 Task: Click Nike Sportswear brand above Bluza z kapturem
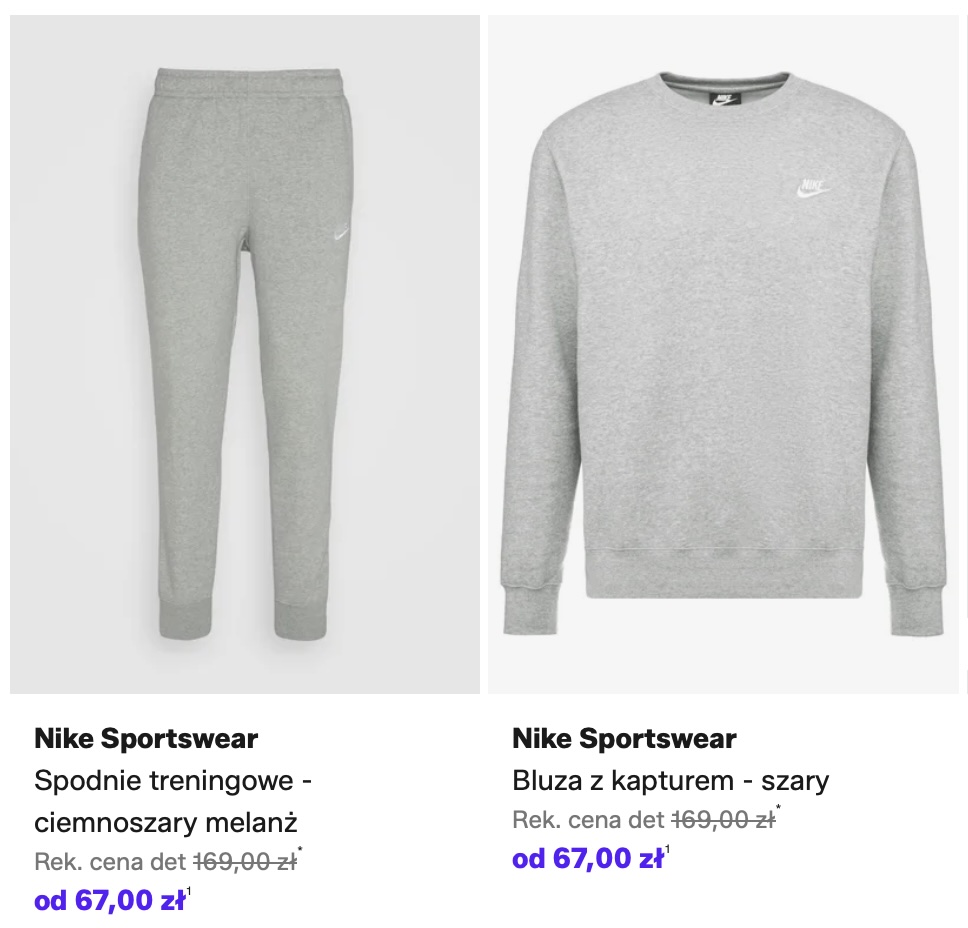click(624, 739)
